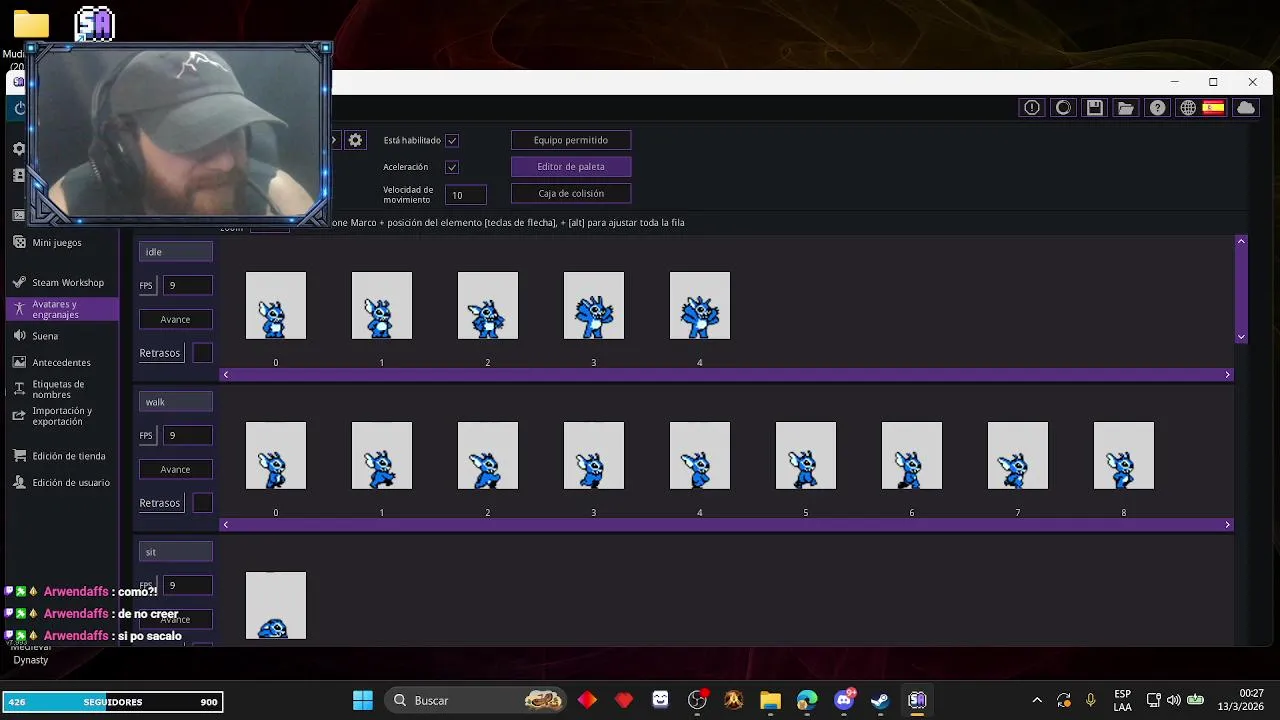
Task: Click the Equipo permitido button
Action: click(571, 140)
